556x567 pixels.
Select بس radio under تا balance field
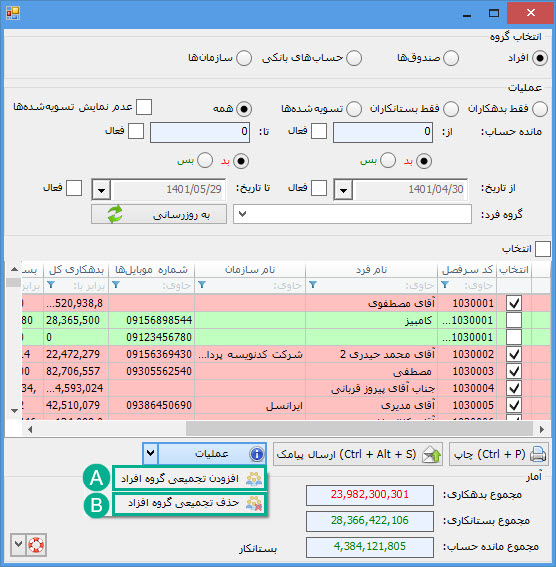pyautogui.click(x=205, y=160)
